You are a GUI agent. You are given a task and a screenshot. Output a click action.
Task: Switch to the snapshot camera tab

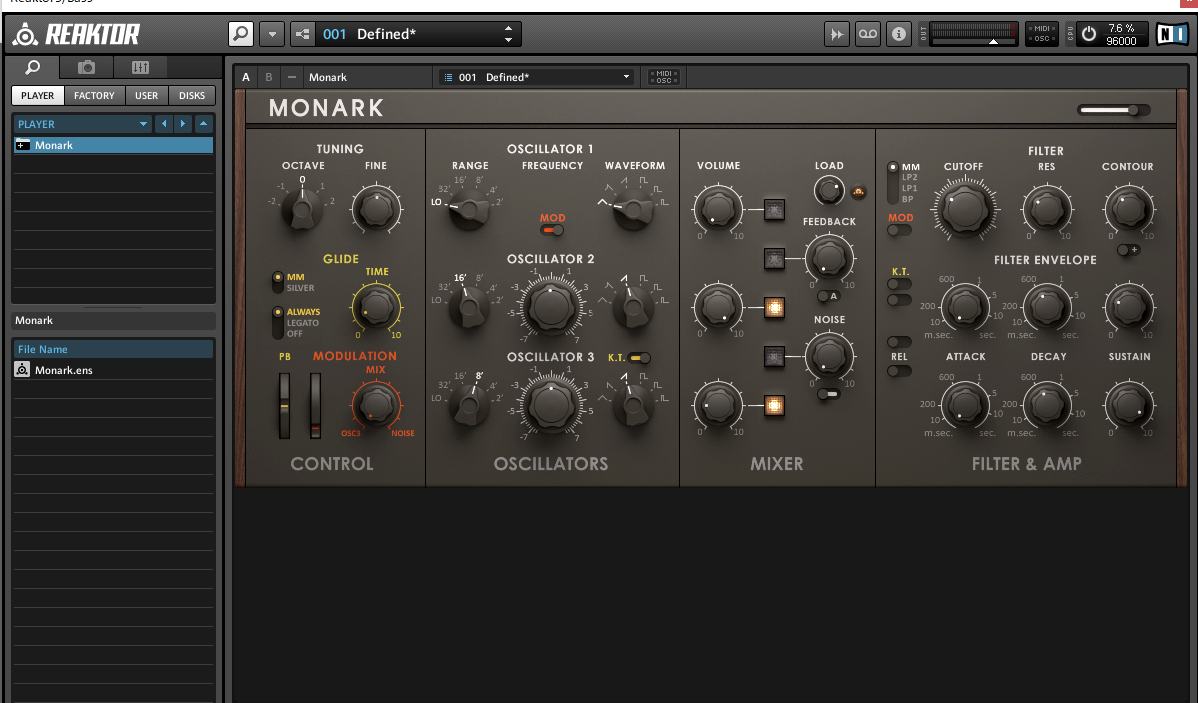click(x=86, y=67)
